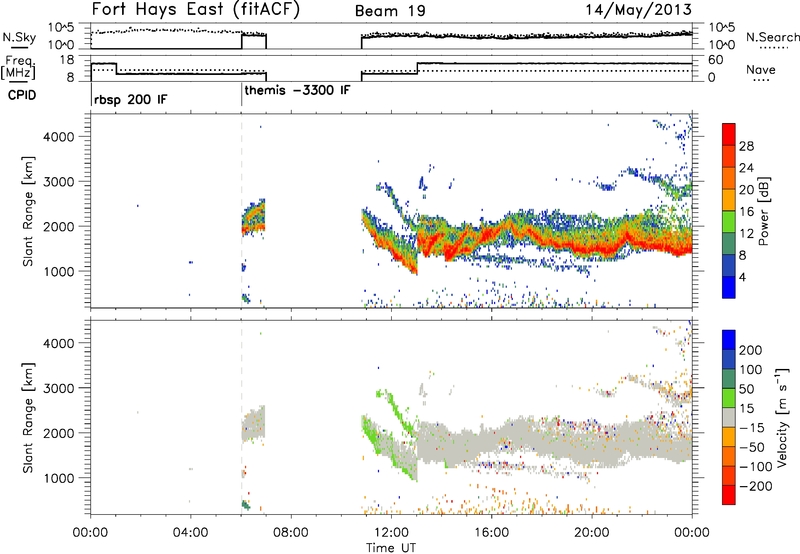Pick the orange 20–24 dB power swatch
This screenshot has width=800, height=554.
tap(729, 178)
